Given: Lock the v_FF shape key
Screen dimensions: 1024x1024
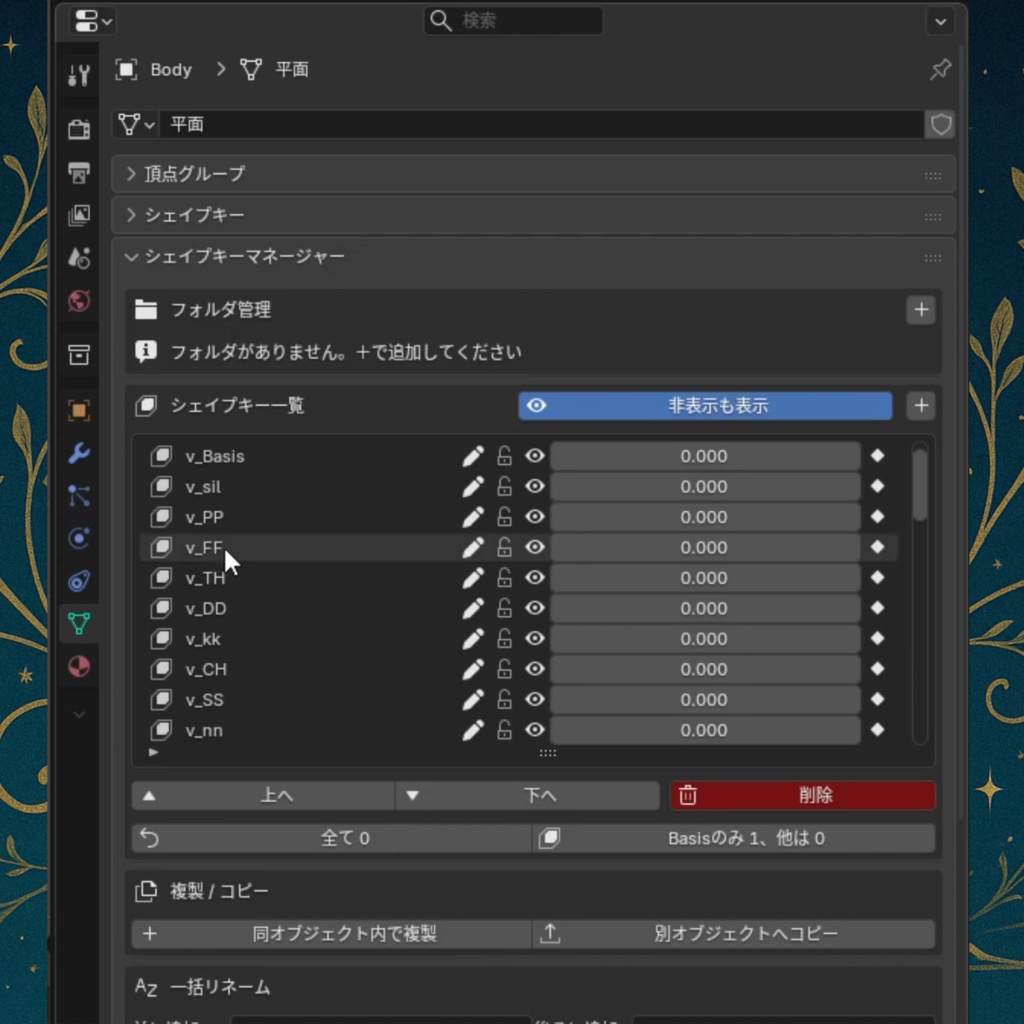Looking at the screenshot, I should (504, 547).
